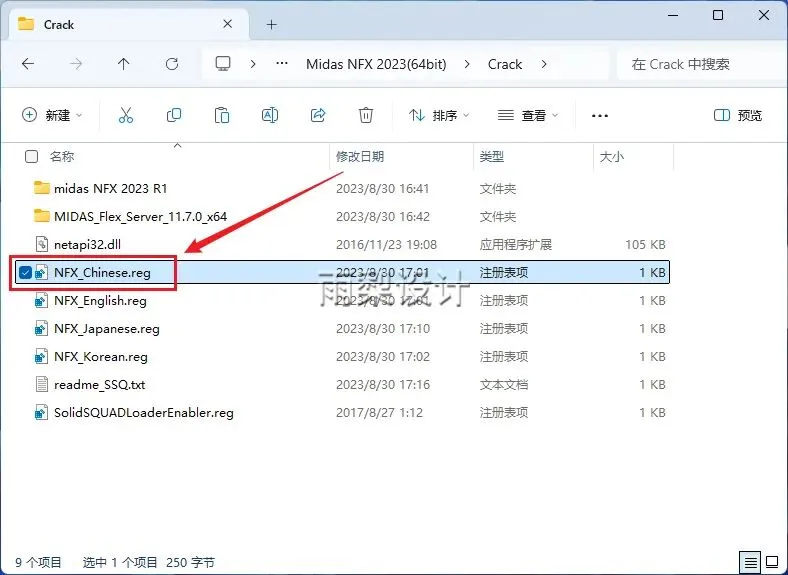788x575 pixels.
Task: Click the NFX_English.reg file icon
Action: (x=41, y=301)
